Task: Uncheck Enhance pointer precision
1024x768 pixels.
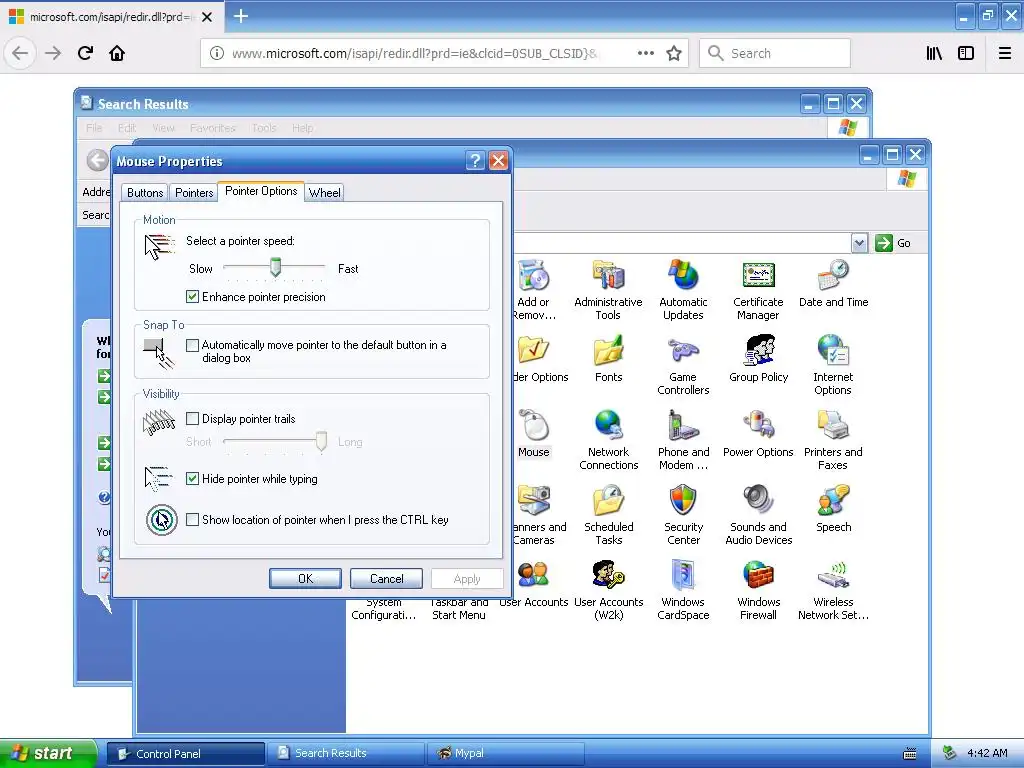Action: [192, 296]
